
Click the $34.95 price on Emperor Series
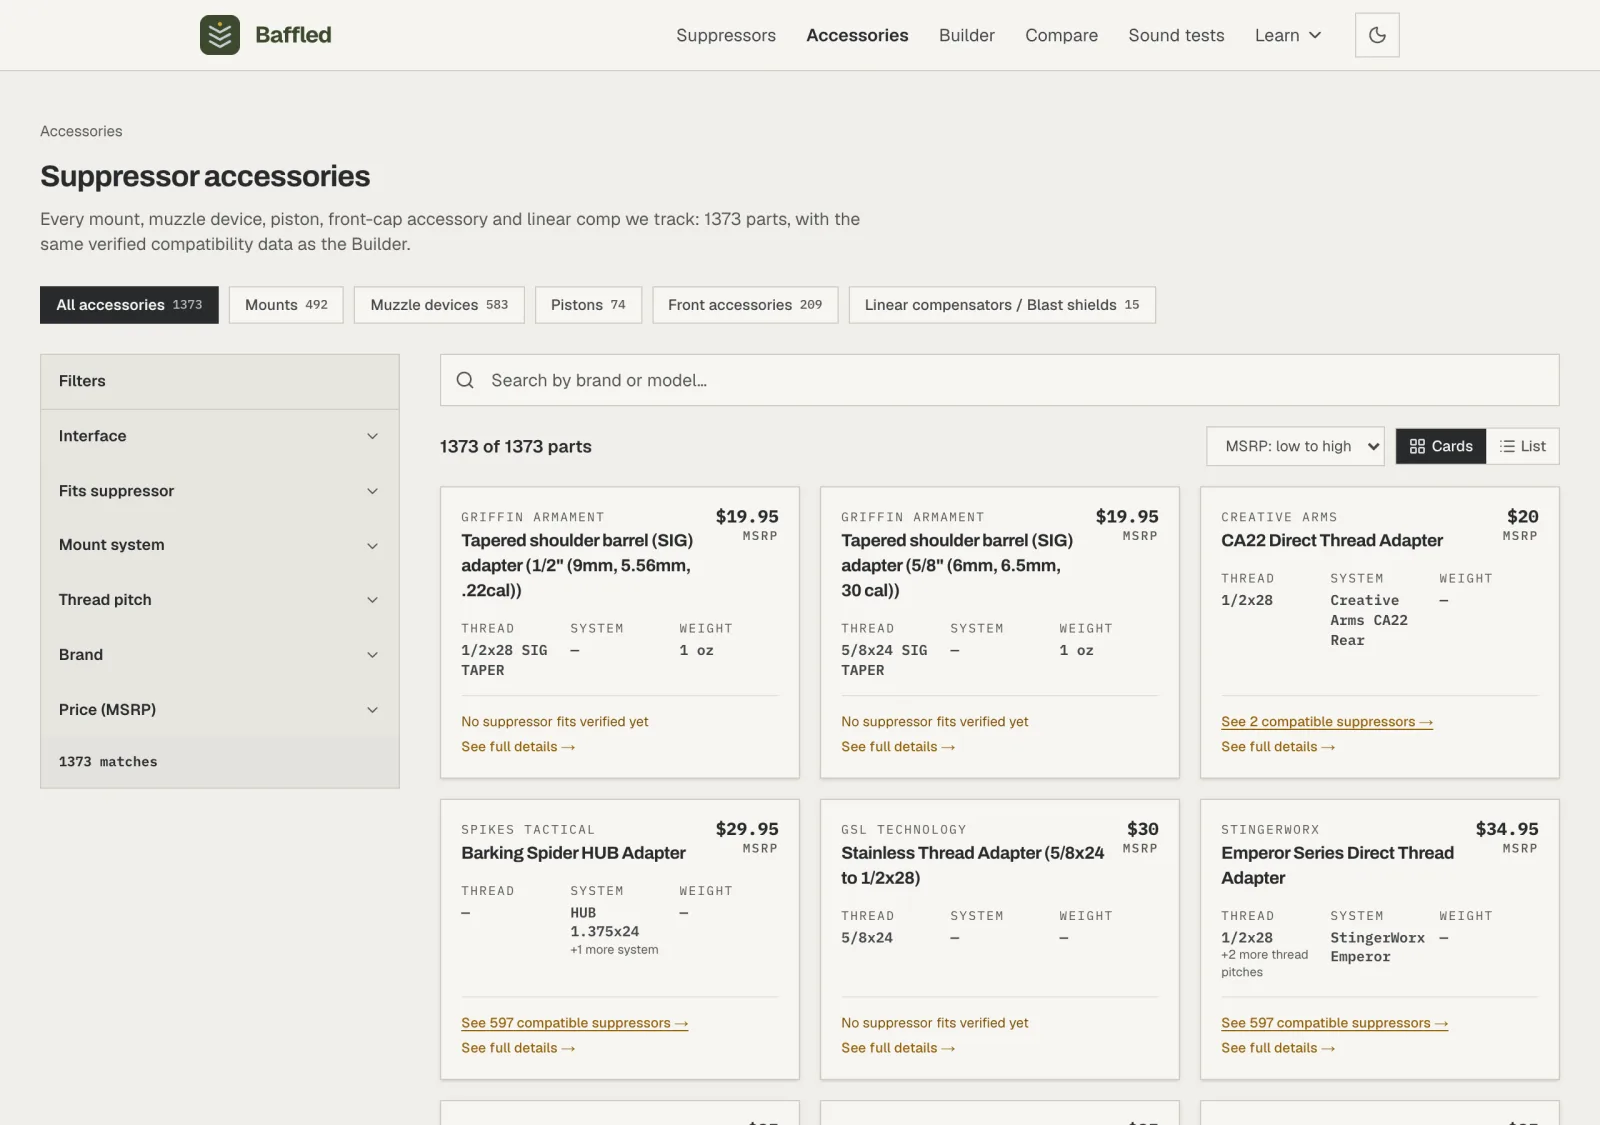click(1507, 829)
